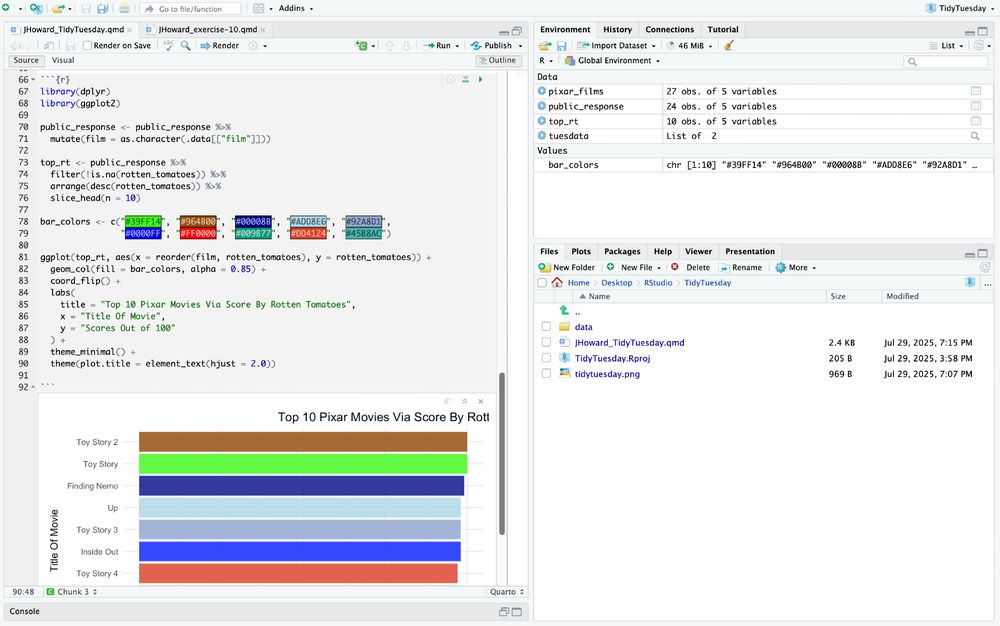
Task: Open the 46 MiB memory usage dropdown
Action: 689,45
